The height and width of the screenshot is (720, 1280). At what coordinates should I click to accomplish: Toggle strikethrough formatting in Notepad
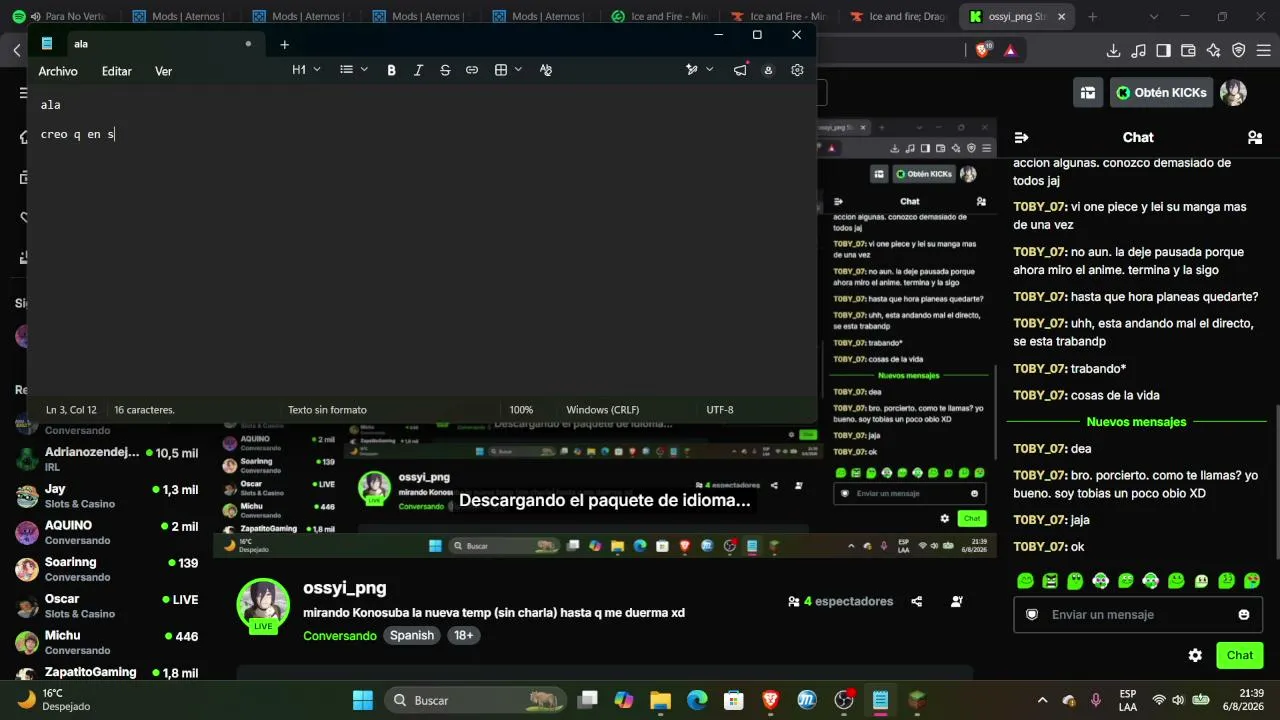(x=445, y=70)
